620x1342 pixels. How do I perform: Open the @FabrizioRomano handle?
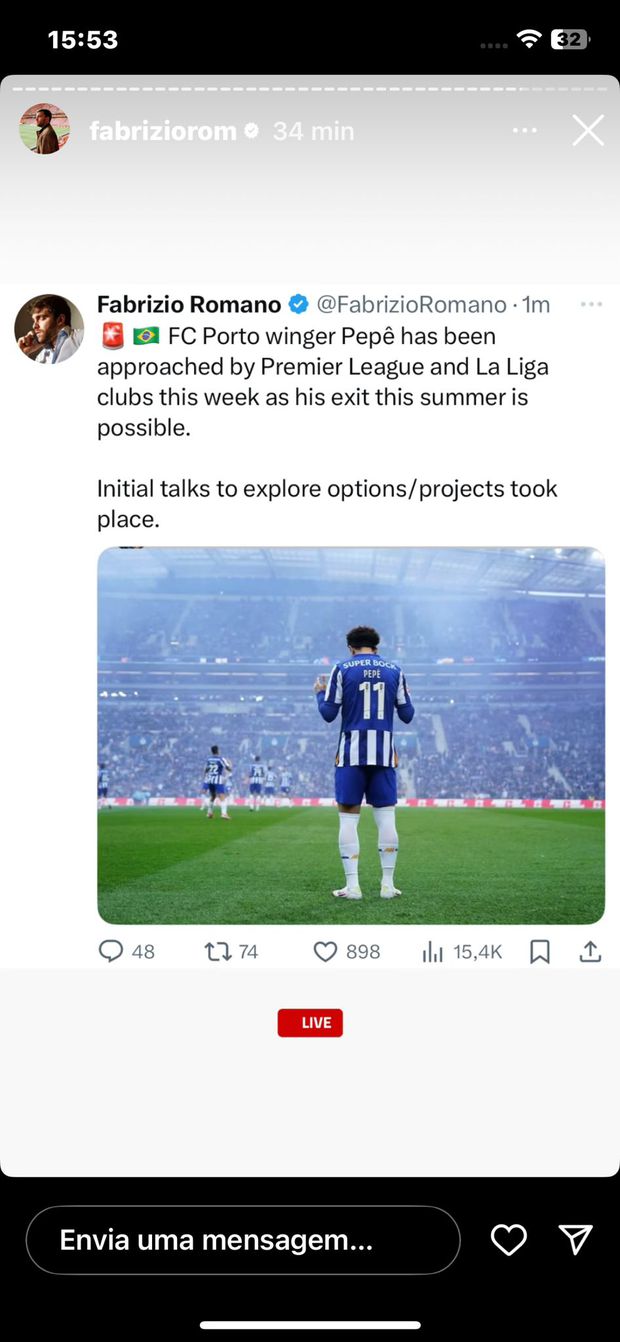click(x=411, y=304)
